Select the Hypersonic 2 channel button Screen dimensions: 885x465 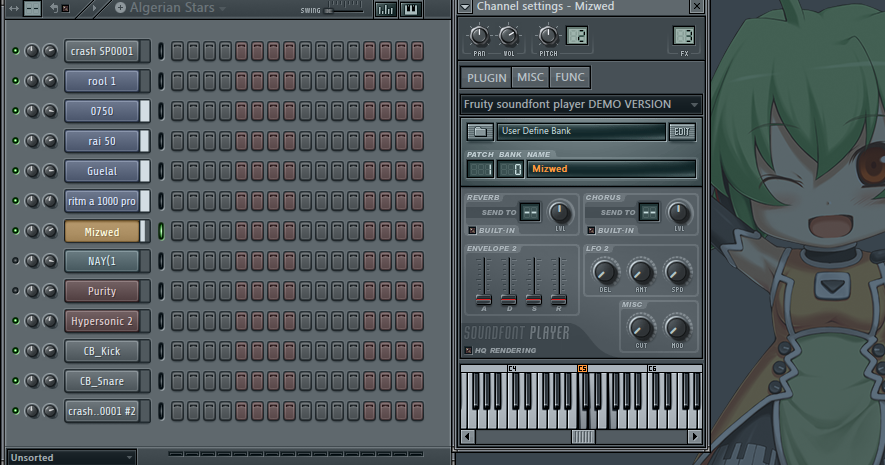tap(102, 321)
